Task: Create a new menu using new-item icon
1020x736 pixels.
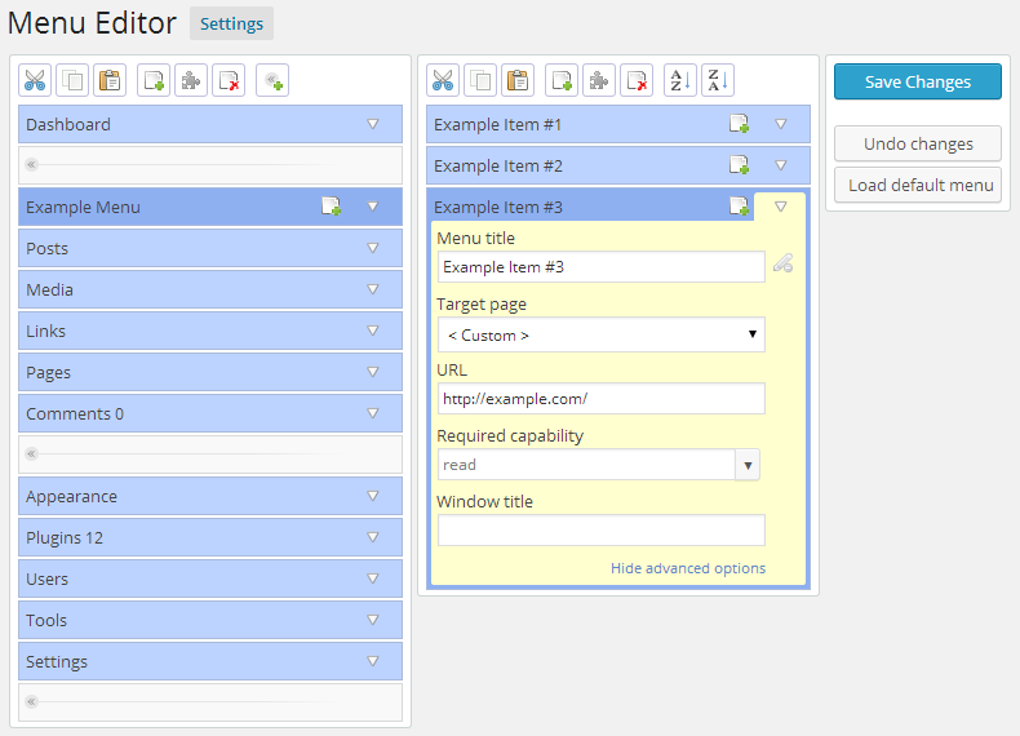Action: click(153, 80)
